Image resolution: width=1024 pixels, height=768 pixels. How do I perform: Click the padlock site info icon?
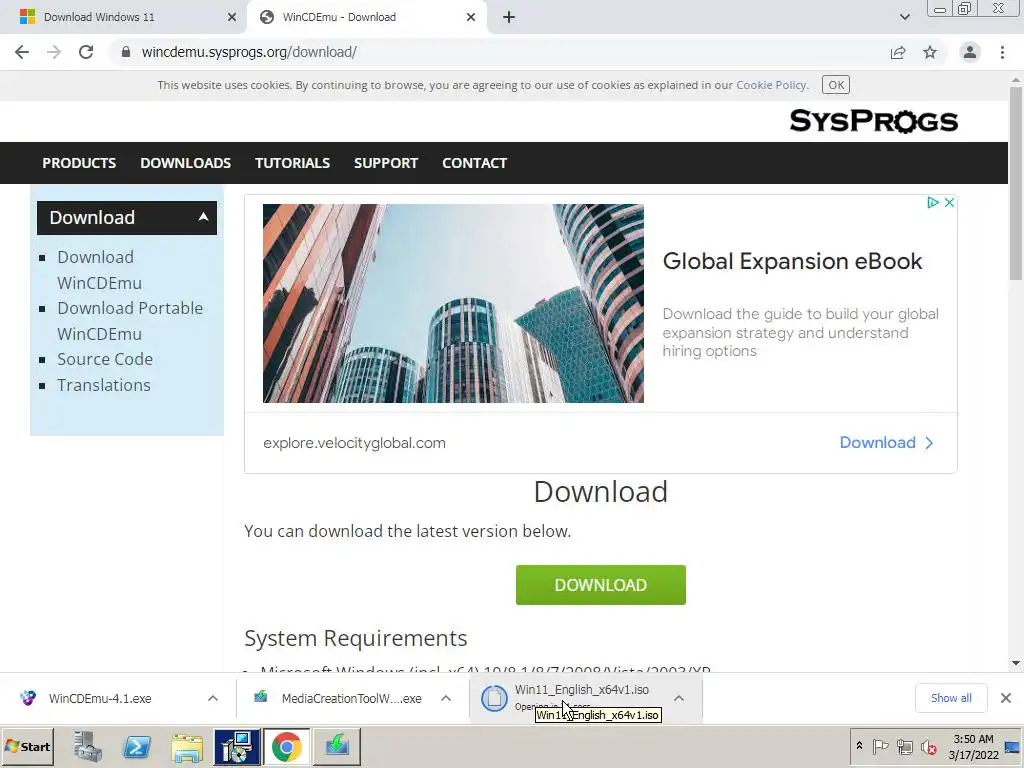tap(126, 52)
